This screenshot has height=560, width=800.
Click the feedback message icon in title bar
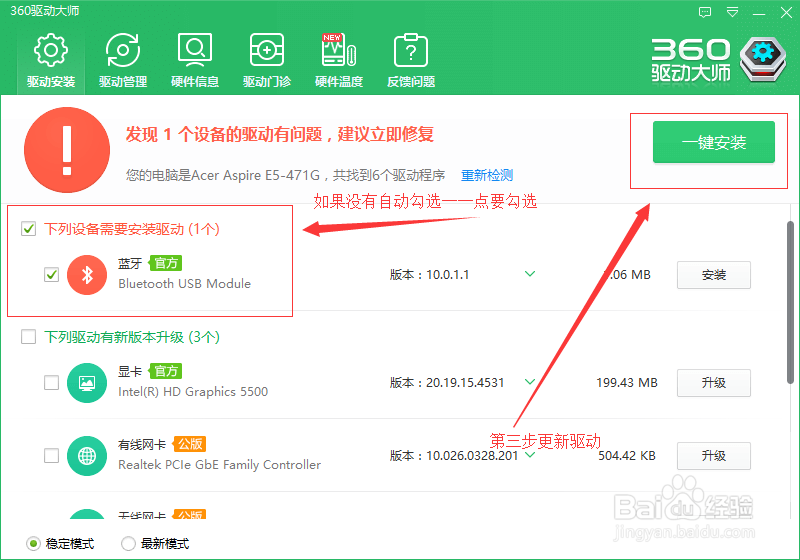point(705,12)
